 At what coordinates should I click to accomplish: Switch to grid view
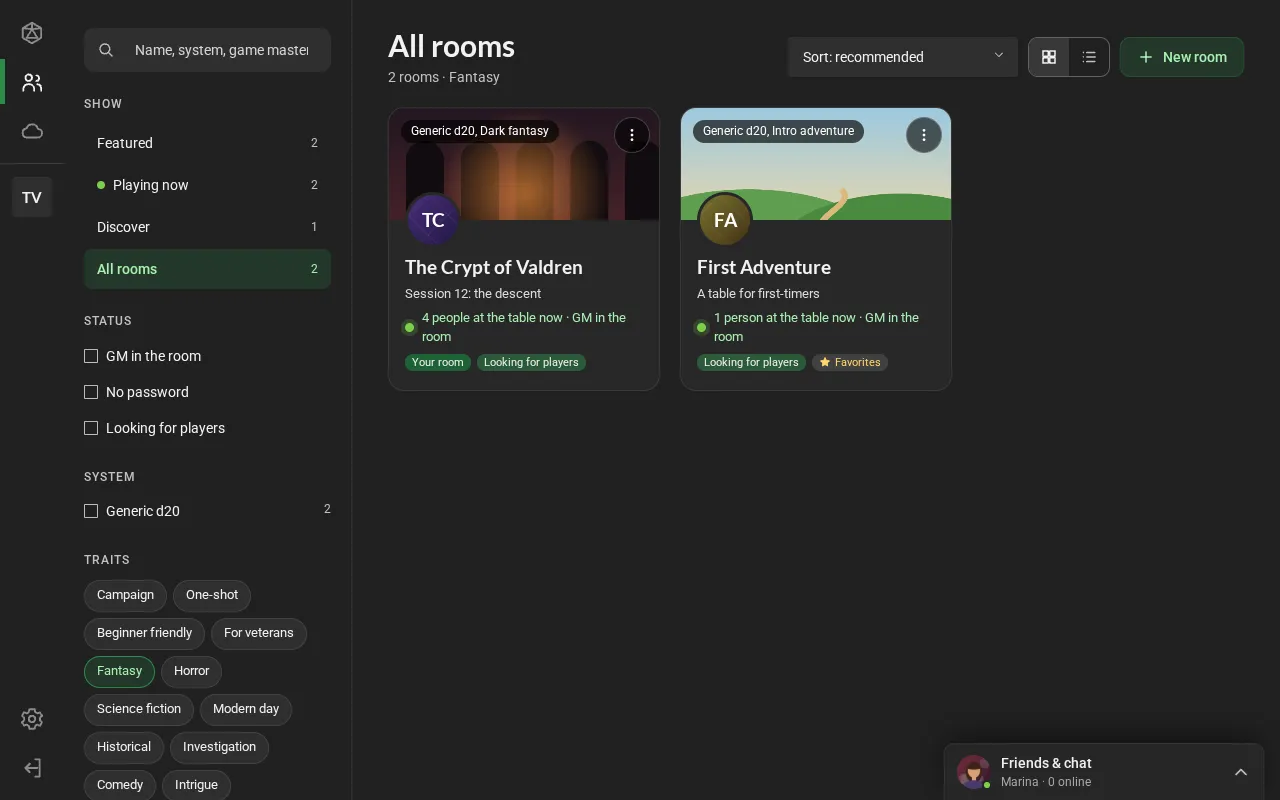tap(1049, 57)
